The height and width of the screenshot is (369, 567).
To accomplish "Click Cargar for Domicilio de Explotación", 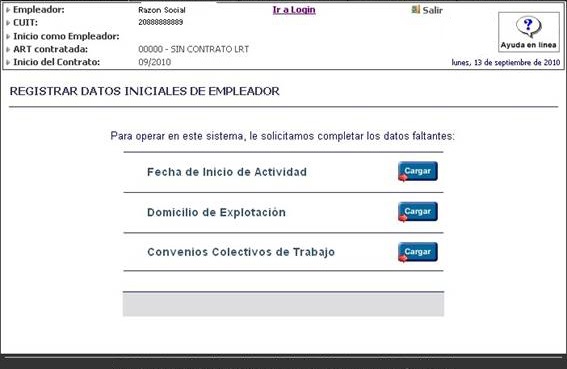I will click(418, 212).
